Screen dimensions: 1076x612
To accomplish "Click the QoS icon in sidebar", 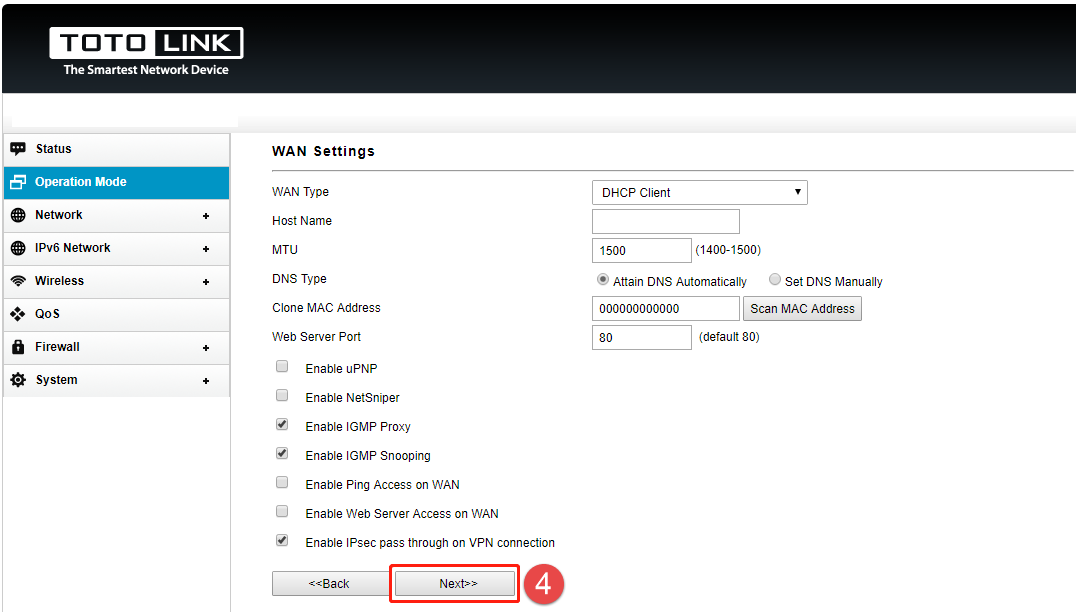I will (18, 314).
